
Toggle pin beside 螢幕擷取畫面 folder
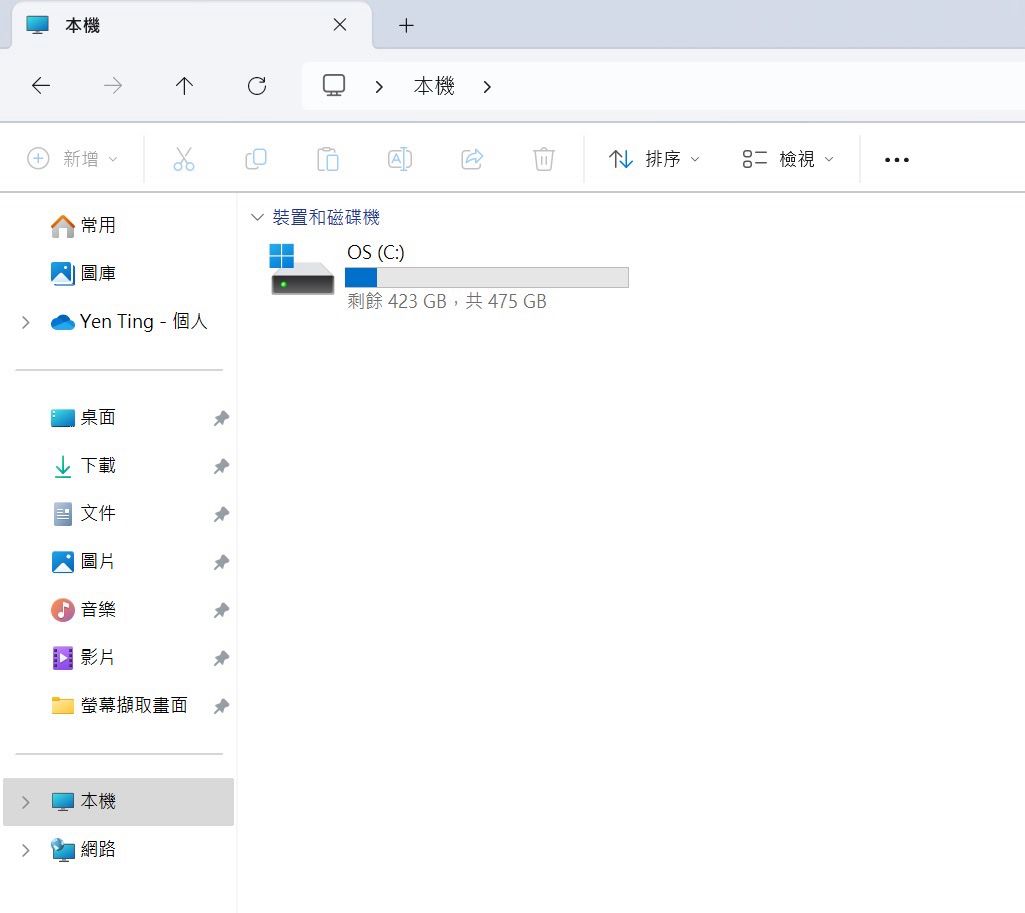pyautogui.click(x=221, y=706)
